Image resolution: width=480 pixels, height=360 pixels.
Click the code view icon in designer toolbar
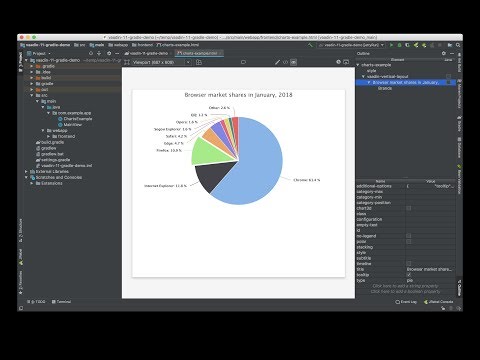tap(285, 62)
